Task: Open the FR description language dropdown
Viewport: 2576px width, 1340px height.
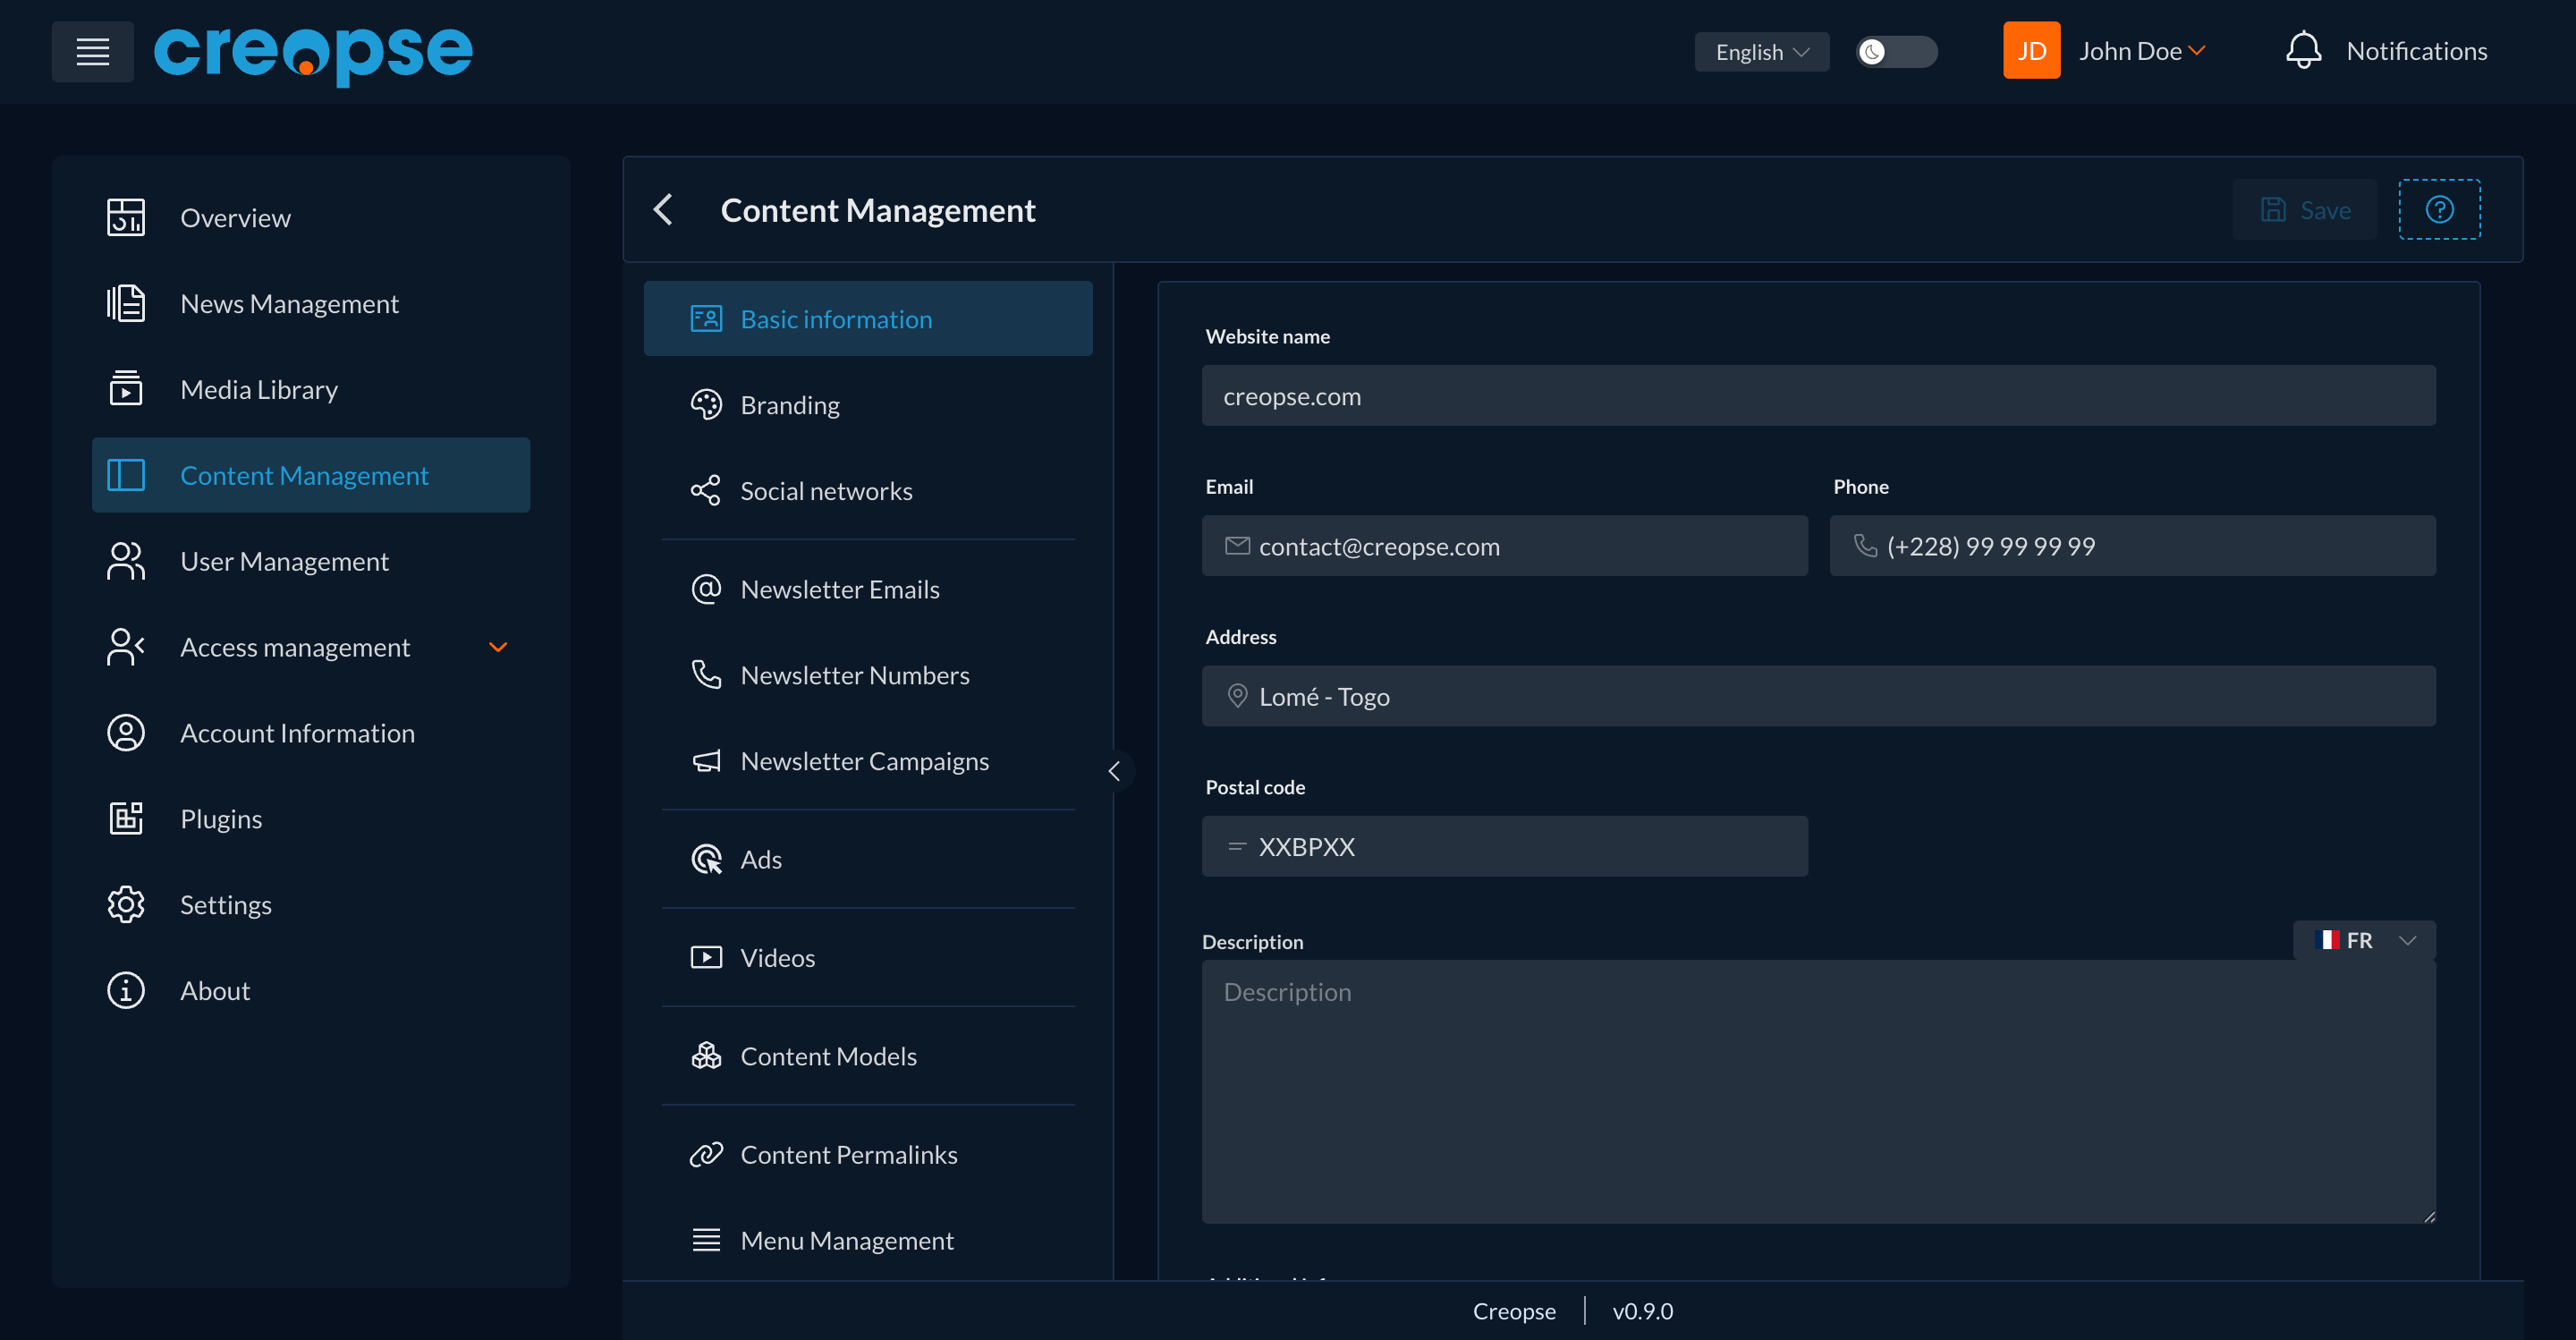Action: tap(2364, 940)
